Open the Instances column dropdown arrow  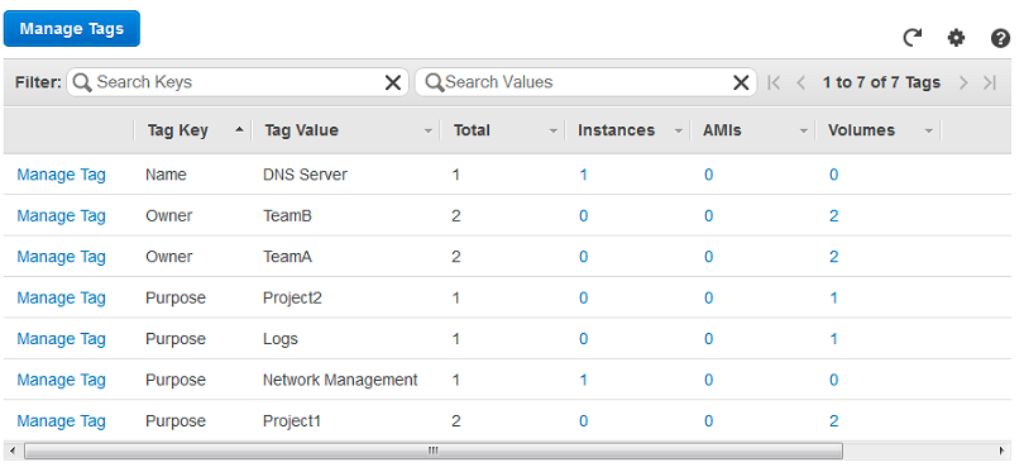(677, 131)
